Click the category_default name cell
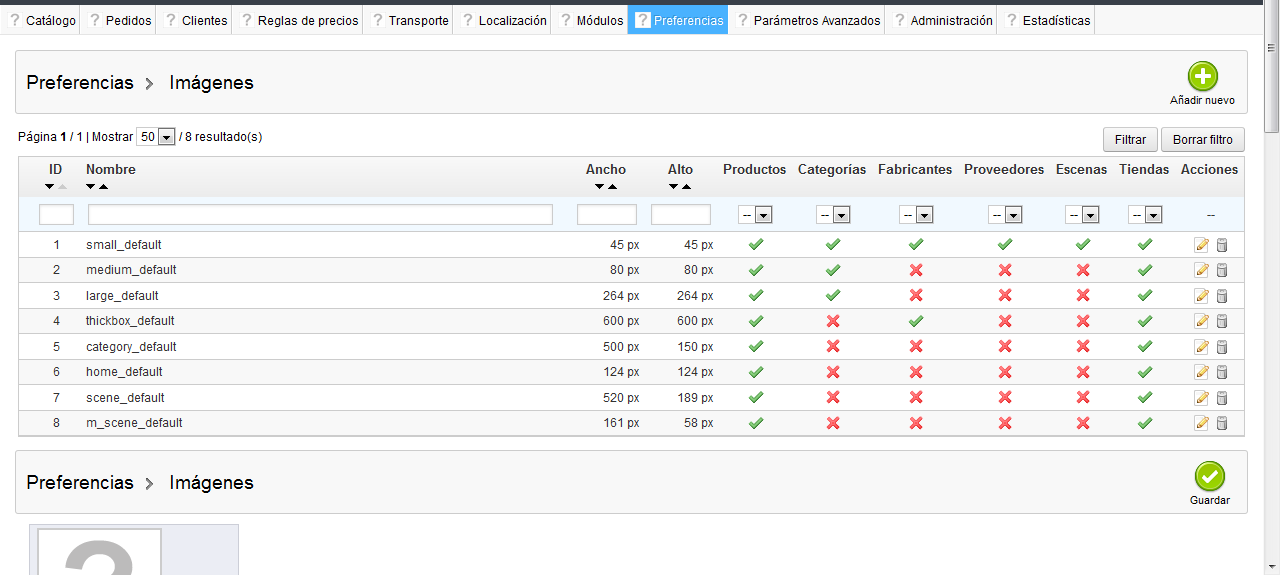Screen dimensions: 1280x575 (x=131, y=347)
